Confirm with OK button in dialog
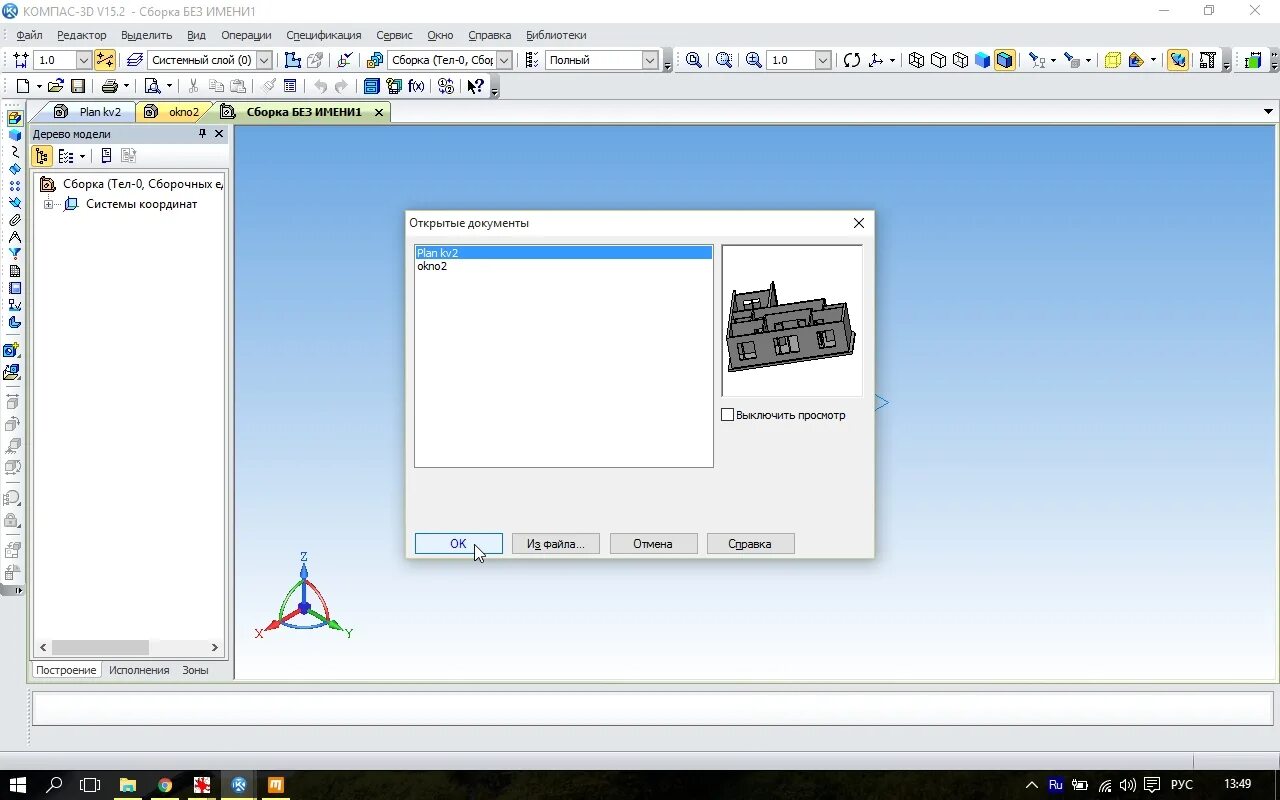This screenshot has height=800, width=1280. (458, 544)
